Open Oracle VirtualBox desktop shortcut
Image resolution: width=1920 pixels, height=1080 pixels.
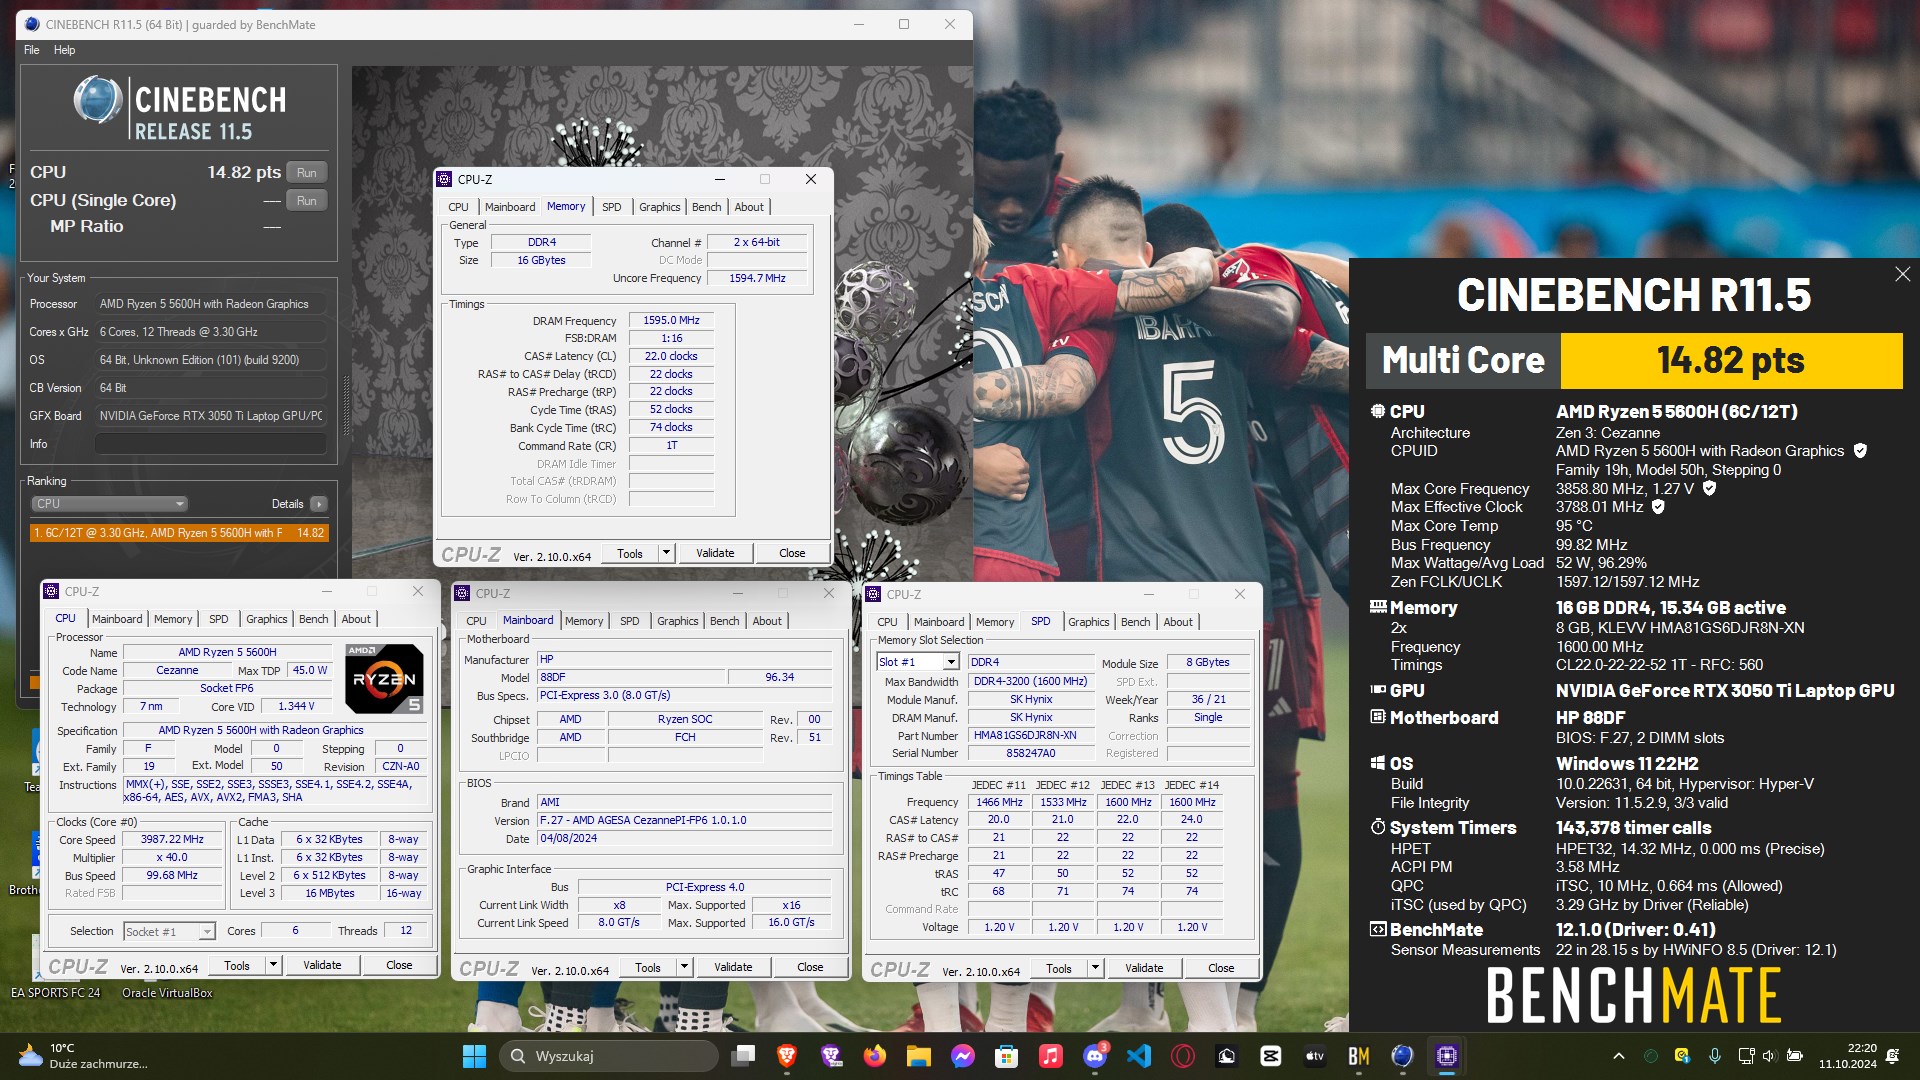167,993
